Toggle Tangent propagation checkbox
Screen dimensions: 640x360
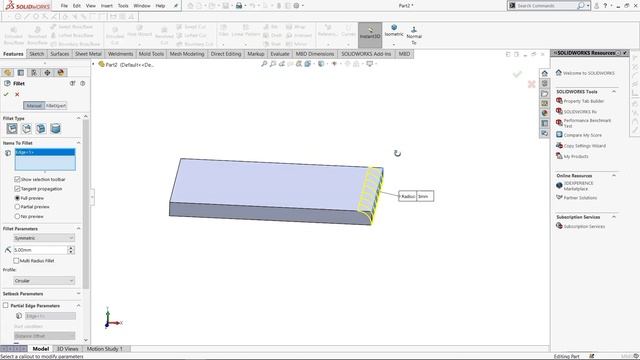pyautogui.click(x=17, y=189)
